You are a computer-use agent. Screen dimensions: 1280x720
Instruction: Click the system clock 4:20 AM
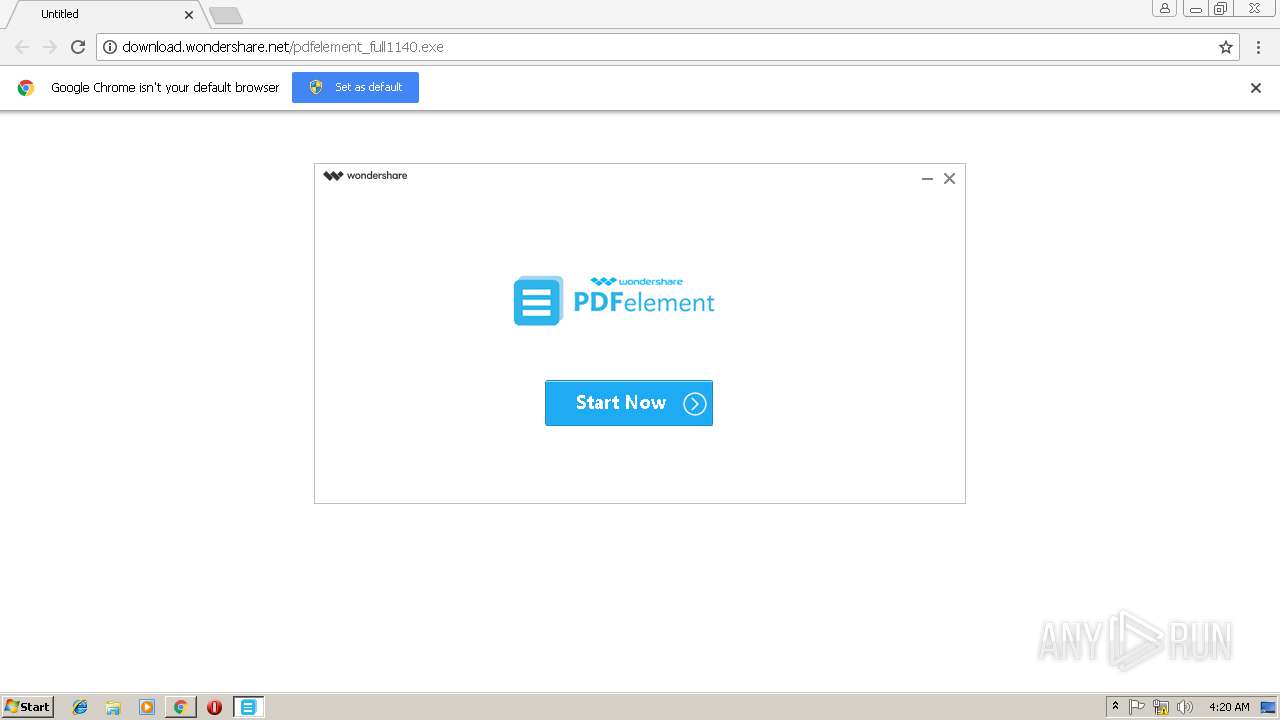1229,707
